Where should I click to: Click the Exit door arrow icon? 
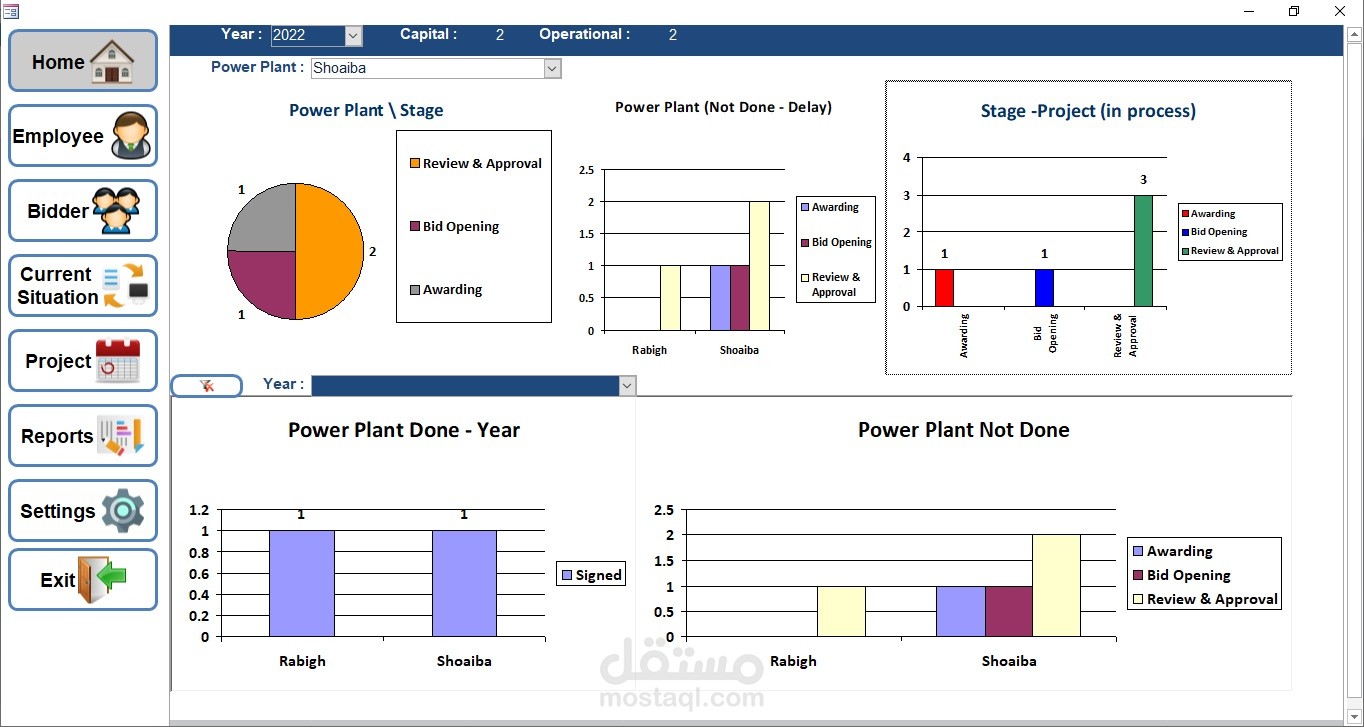[102, 579]
